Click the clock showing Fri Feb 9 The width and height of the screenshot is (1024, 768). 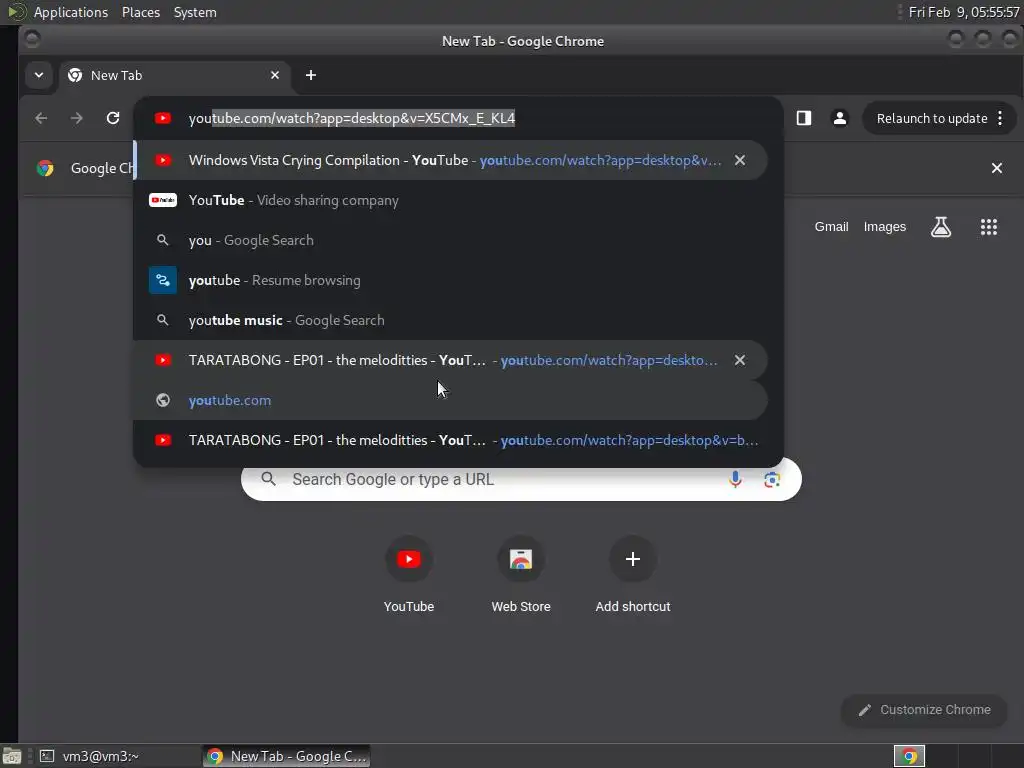[963, 12]
